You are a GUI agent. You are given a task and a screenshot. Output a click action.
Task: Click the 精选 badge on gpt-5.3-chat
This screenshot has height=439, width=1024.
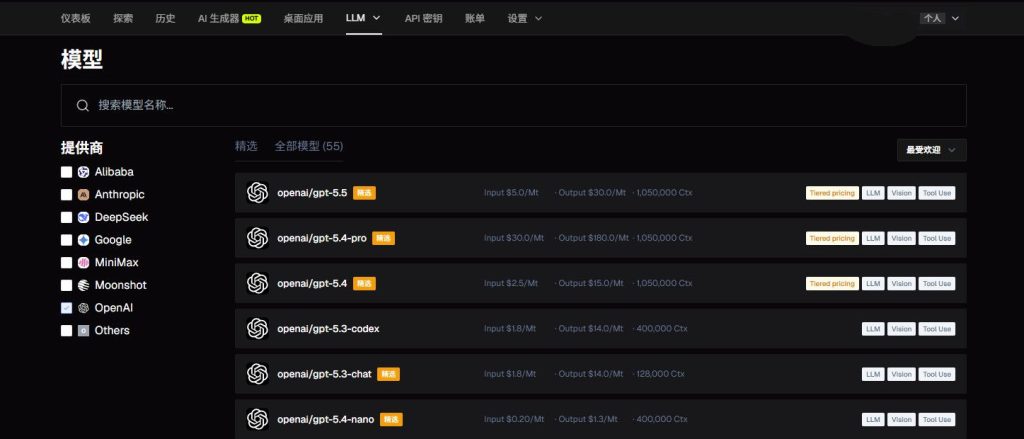[389, 374]
